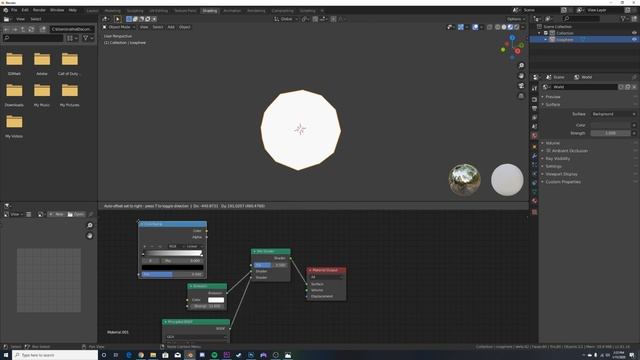
Task: Select the cursor select tool in viewport header
Action: pos(118,19)
